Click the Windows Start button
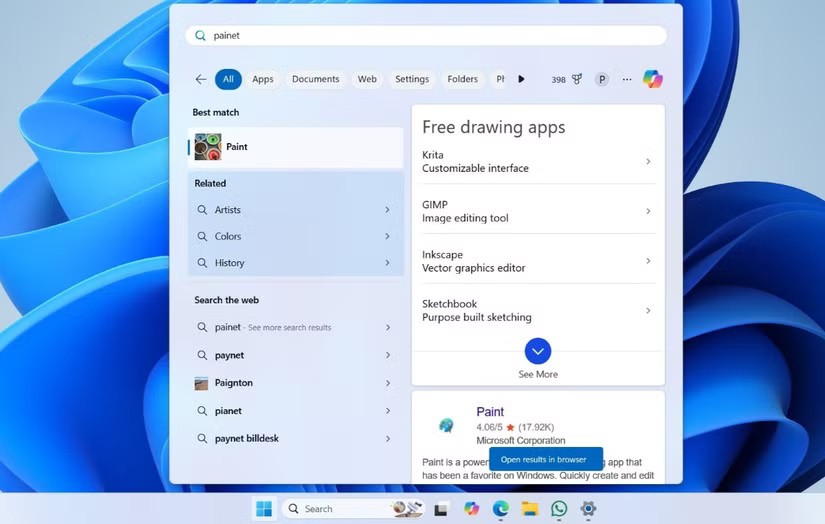The width and height of the screenshot is (825, 524). pyautogui.click(x=264, y=508)
